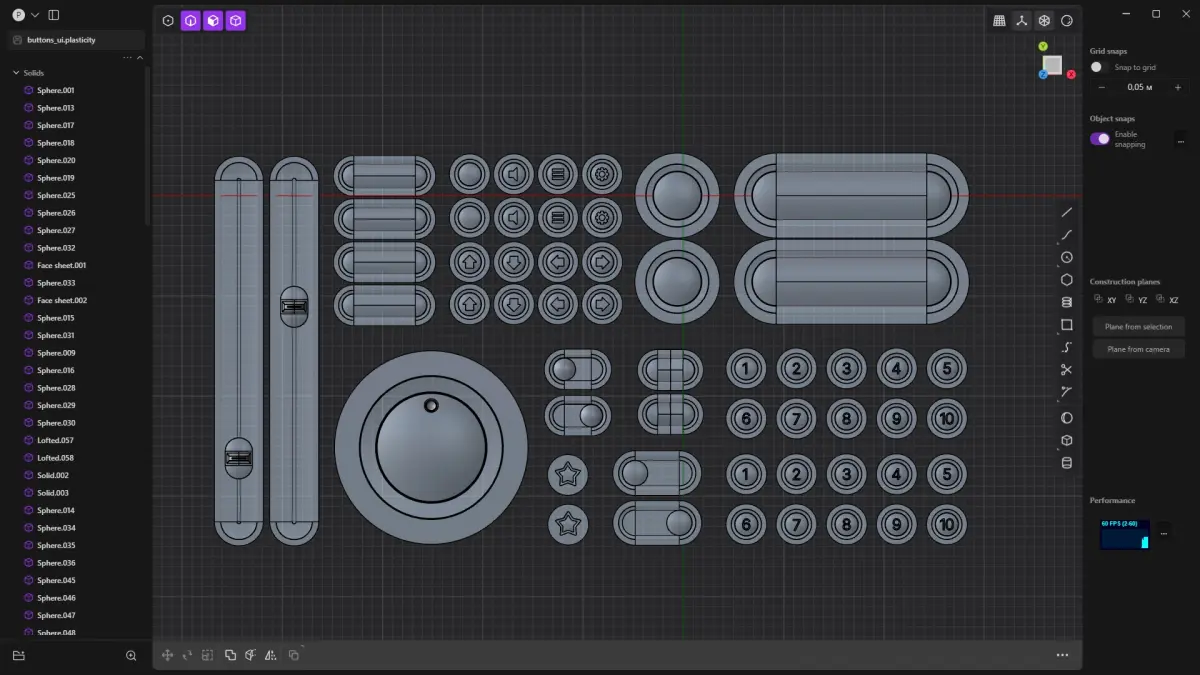Click the material sphere shading icon

click(x=1067, y=21)
